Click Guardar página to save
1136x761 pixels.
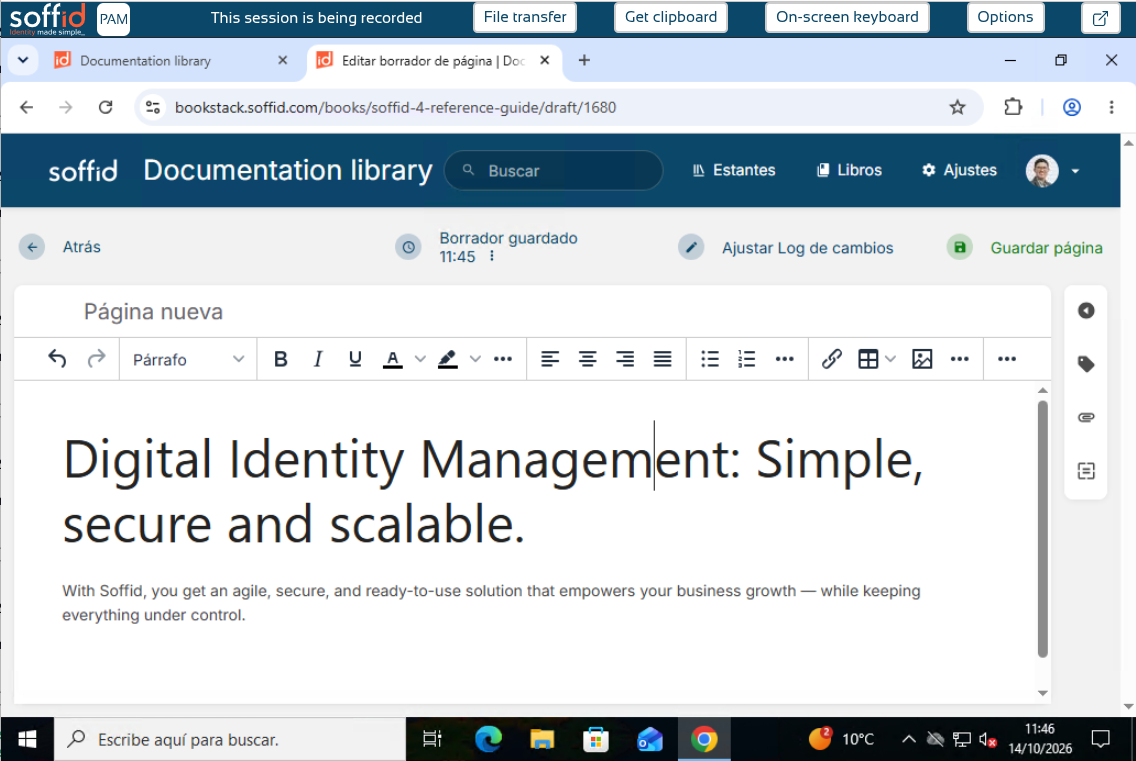(1025, 248)
